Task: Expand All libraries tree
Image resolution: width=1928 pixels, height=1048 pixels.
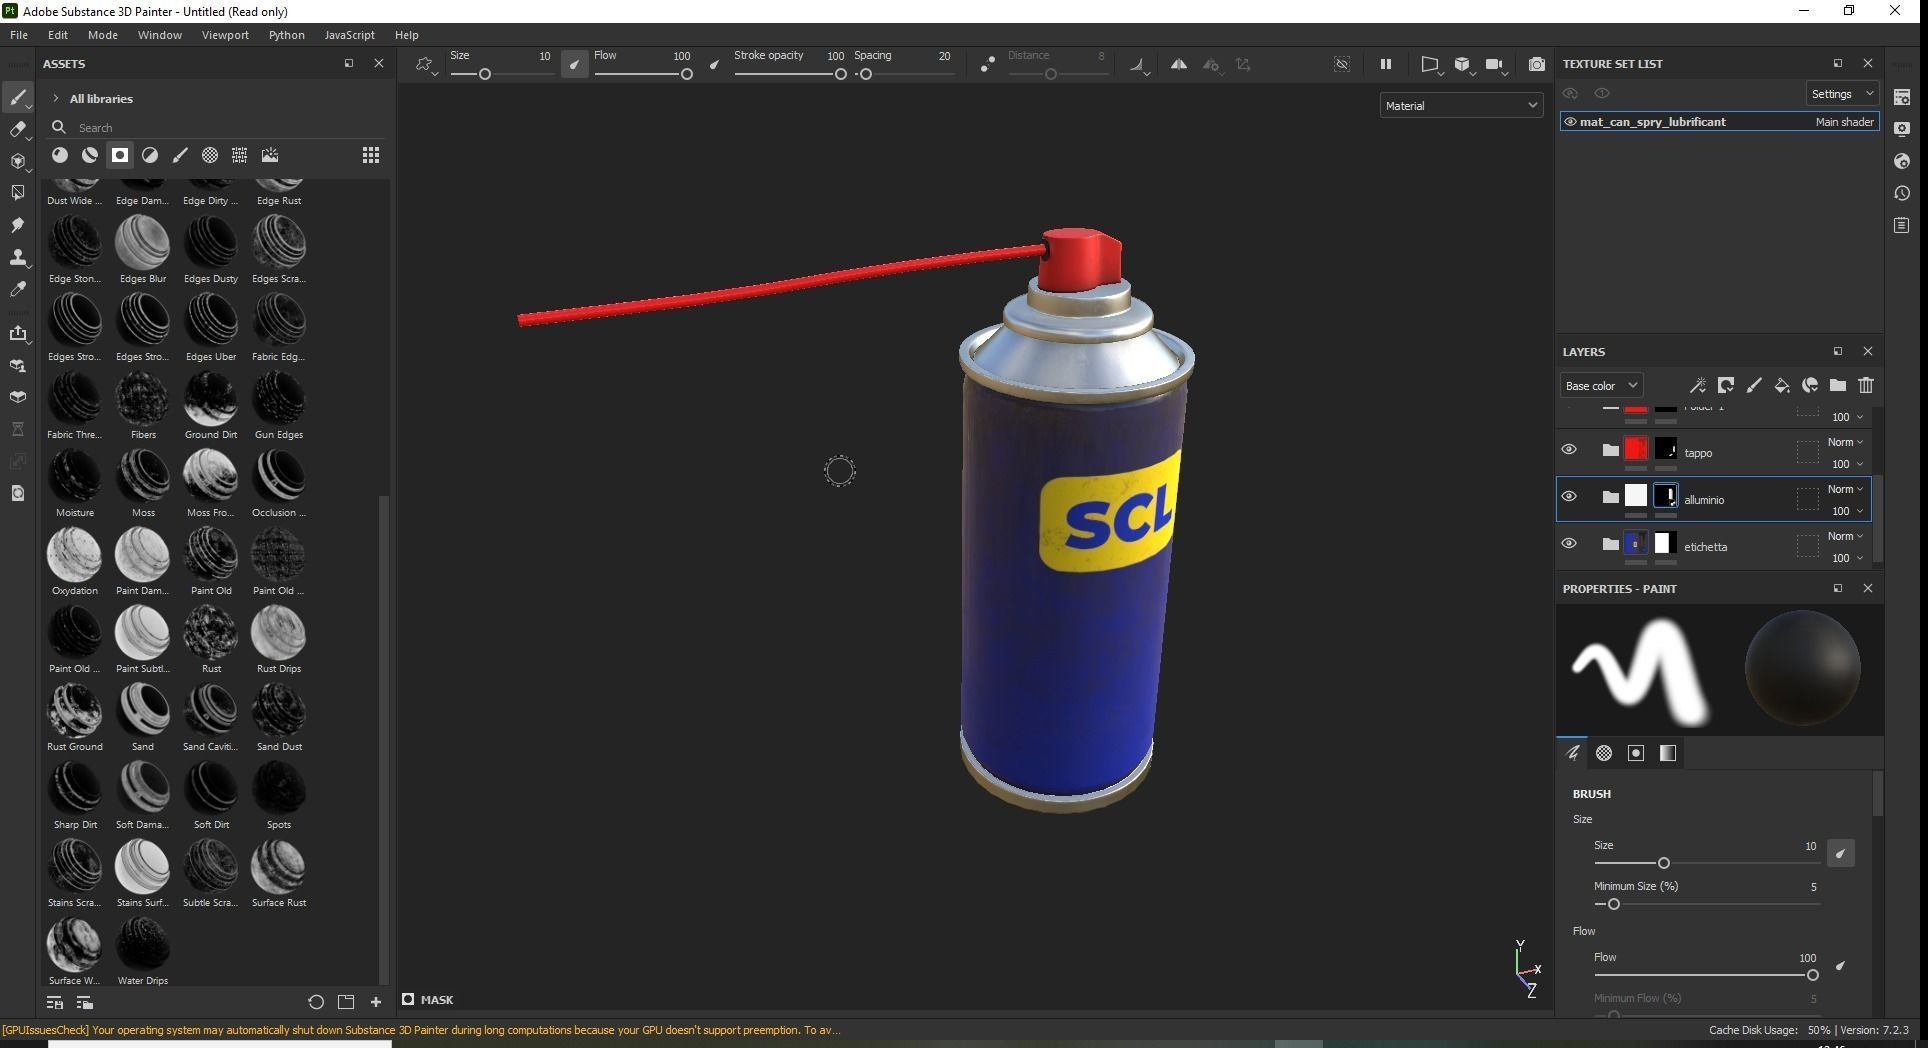Action: tap(56, 98)
